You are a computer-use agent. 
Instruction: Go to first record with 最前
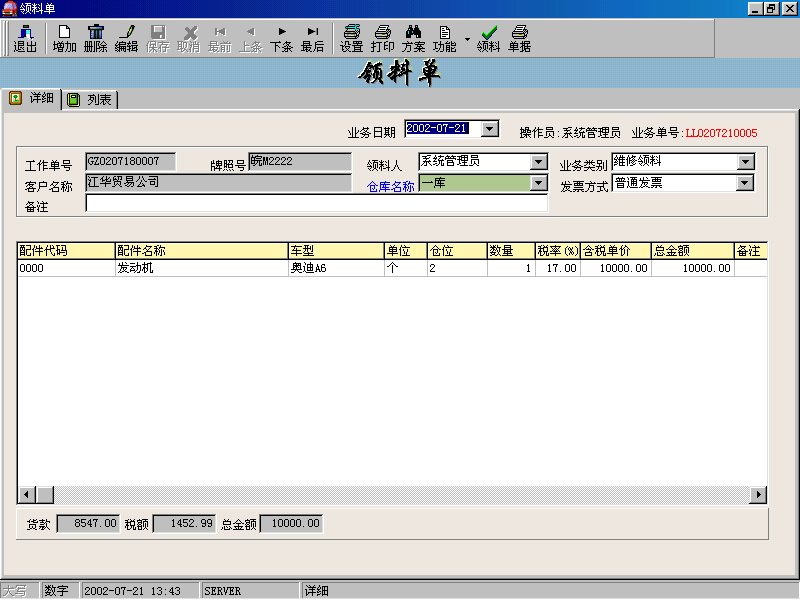pos(220,39)
